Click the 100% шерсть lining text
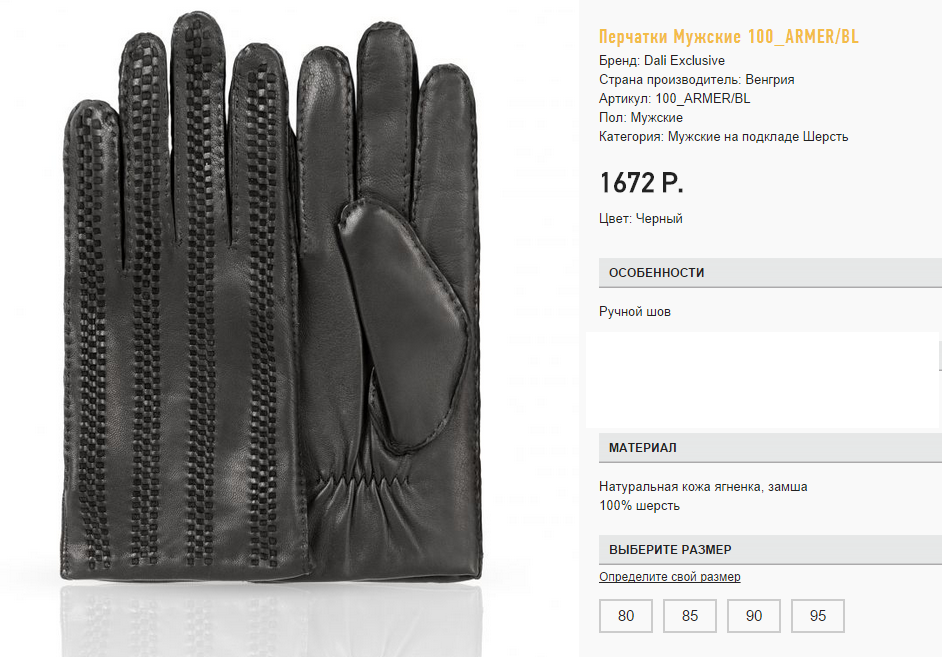This screenshot has width=942, height=657. coord(639,506)
